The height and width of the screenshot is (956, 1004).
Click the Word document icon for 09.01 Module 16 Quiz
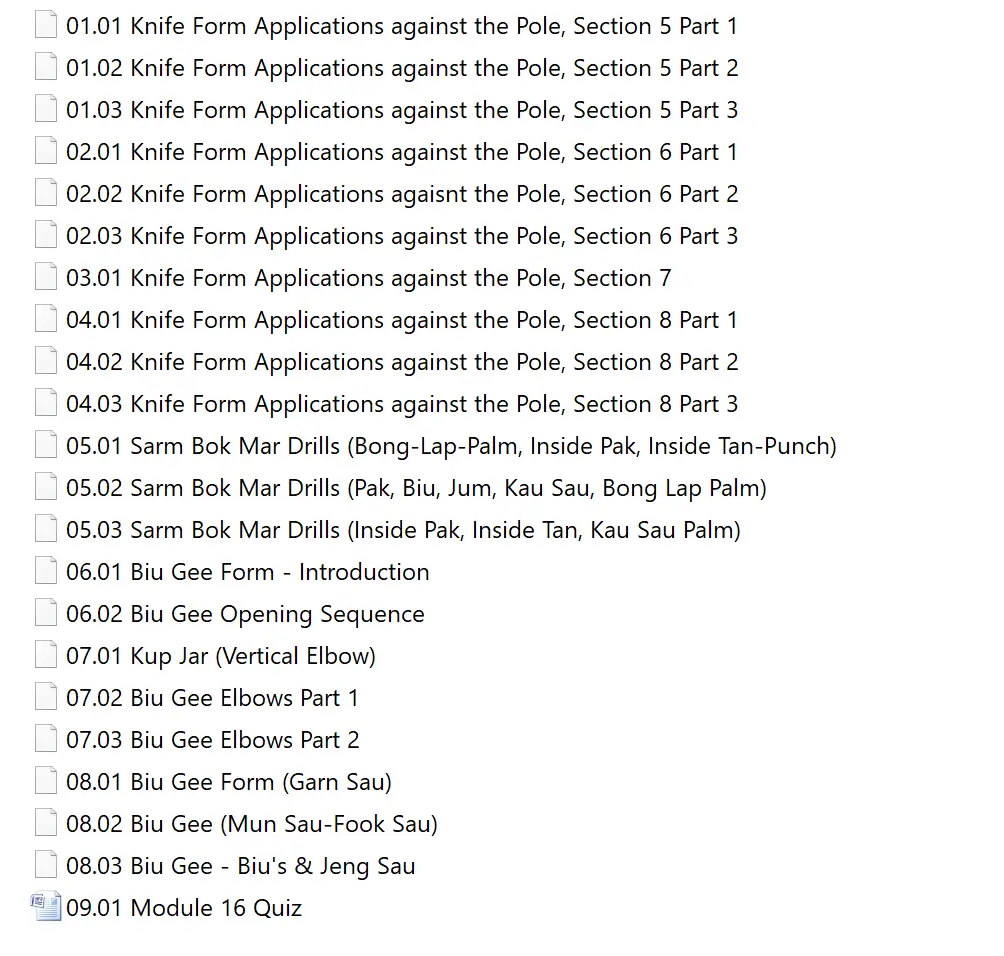pos(46,908)
